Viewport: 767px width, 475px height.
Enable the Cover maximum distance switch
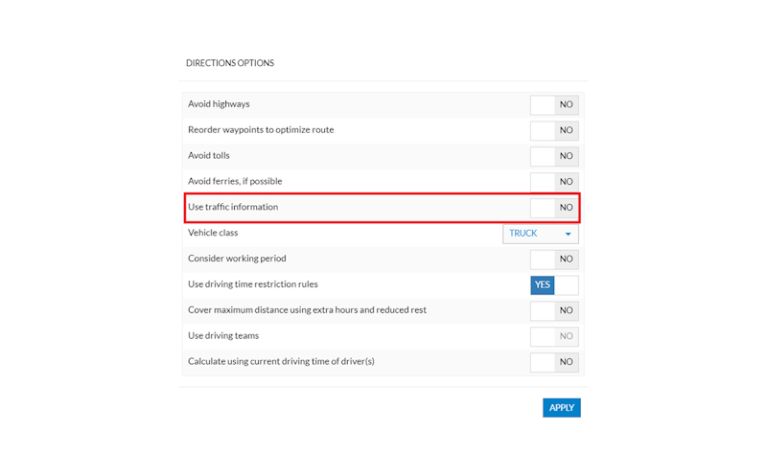point(554,310)
